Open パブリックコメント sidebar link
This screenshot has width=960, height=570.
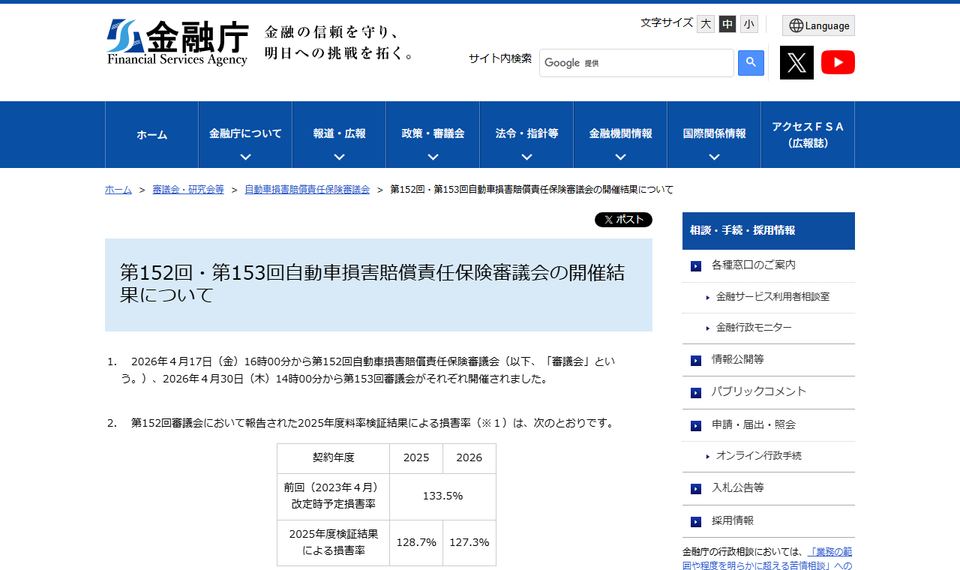(x=759, y=392)
